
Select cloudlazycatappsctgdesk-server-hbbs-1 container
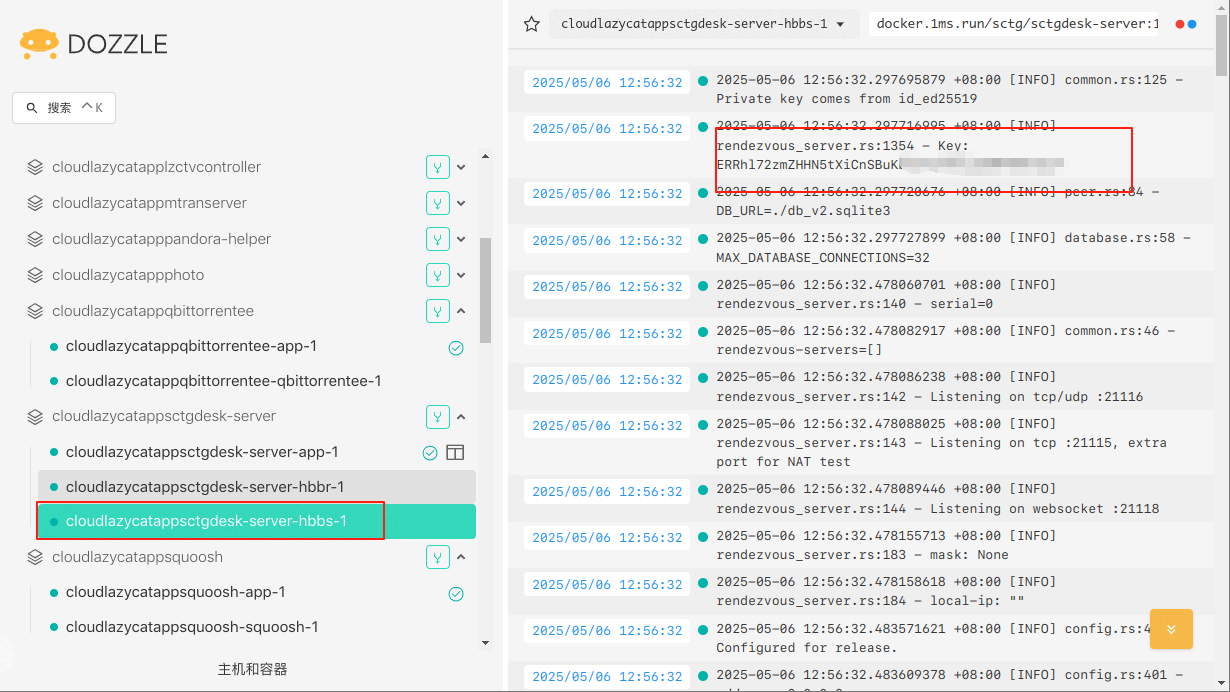[256, 521]
